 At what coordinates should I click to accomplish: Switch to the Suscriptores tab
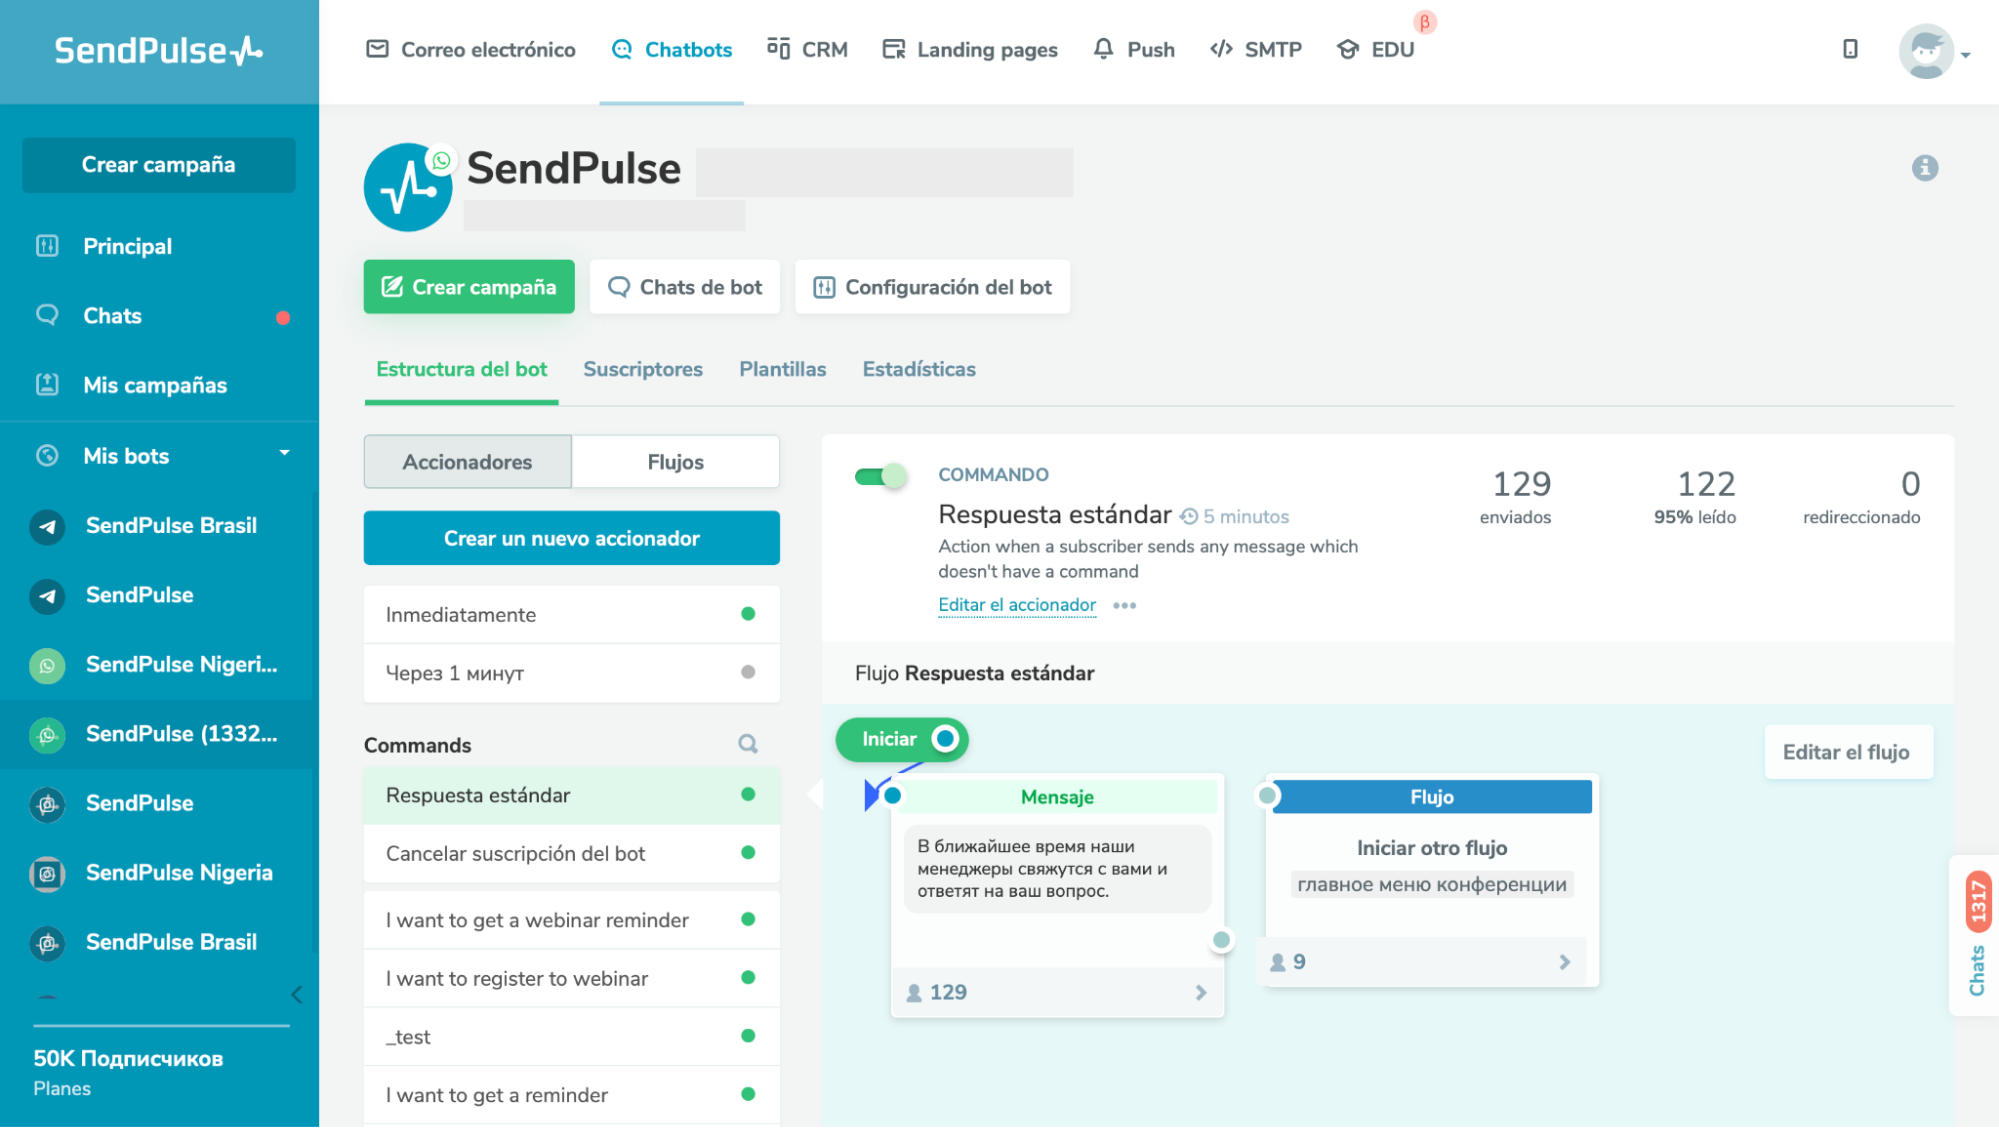[x=643, y=369]
